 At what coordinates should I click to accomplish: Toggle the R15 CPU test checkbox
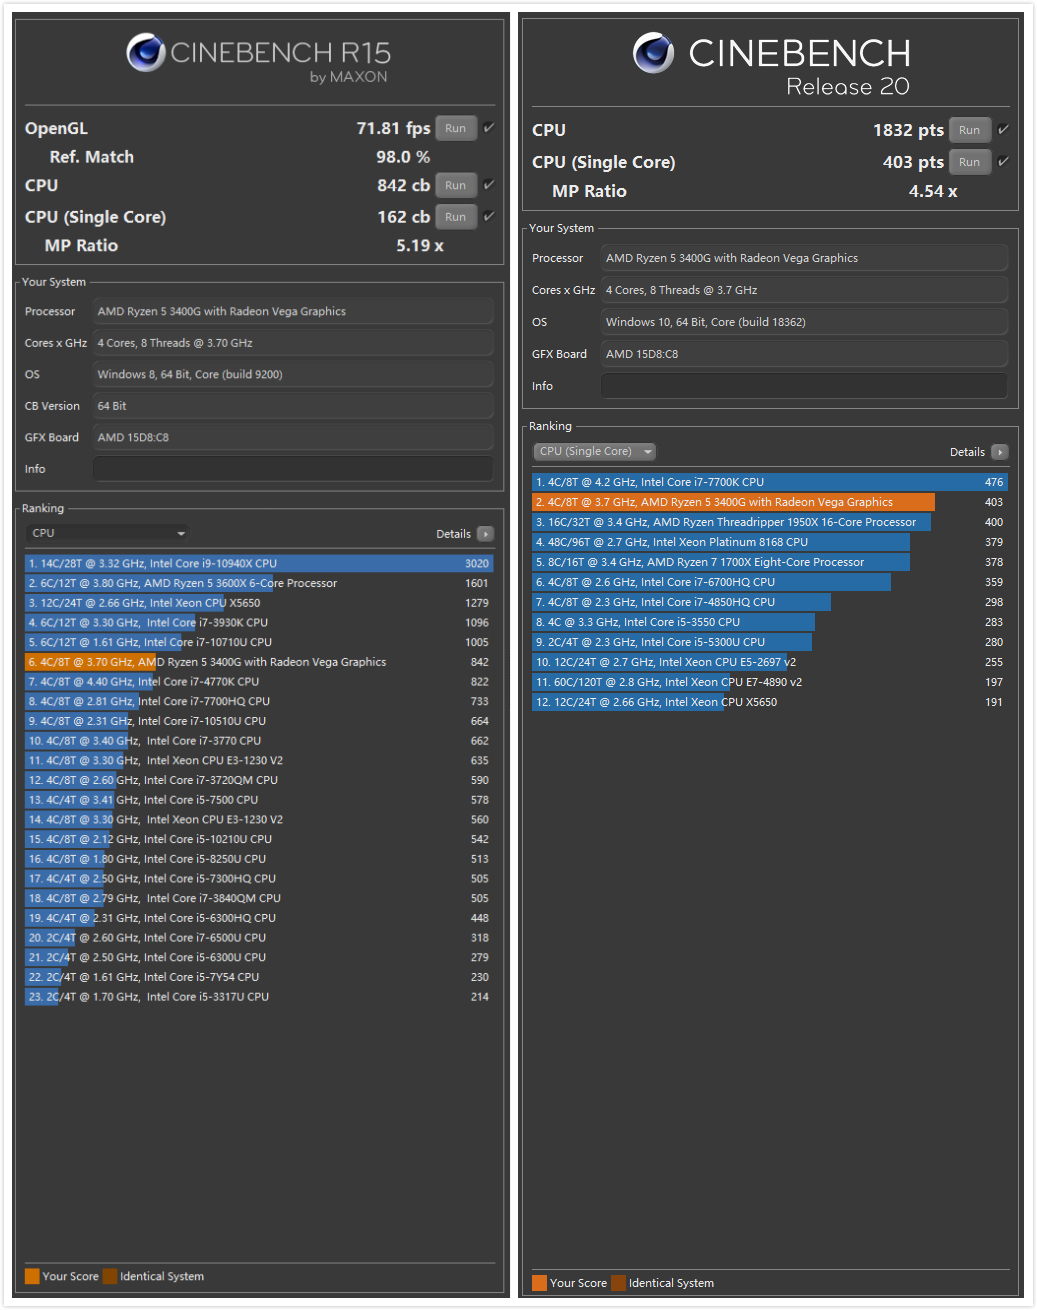pos(489,185)
